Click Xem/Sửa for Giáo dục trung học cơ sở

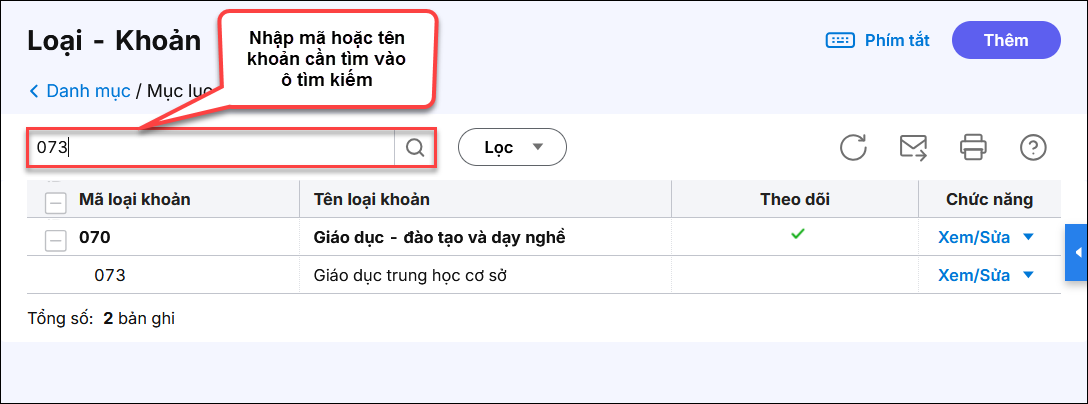(x=974, y=276)
